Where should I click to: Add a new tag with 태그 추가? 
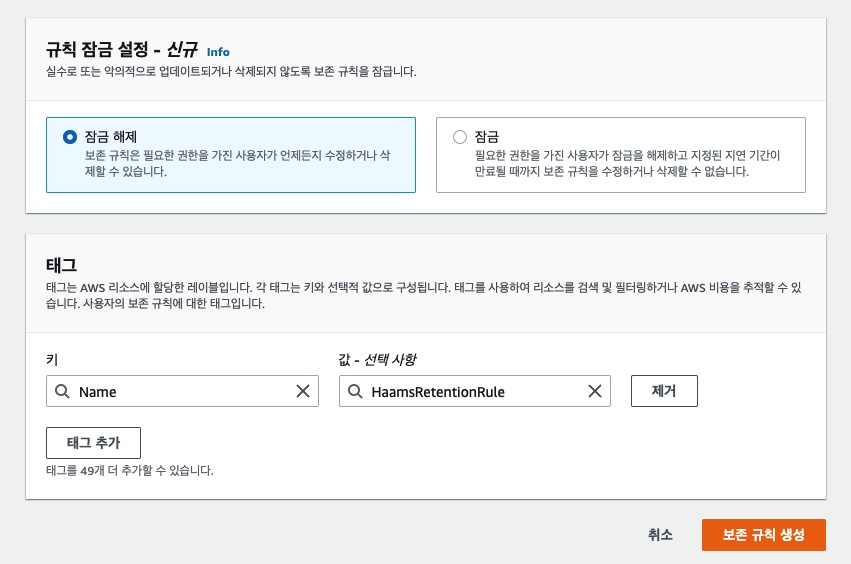93,443
